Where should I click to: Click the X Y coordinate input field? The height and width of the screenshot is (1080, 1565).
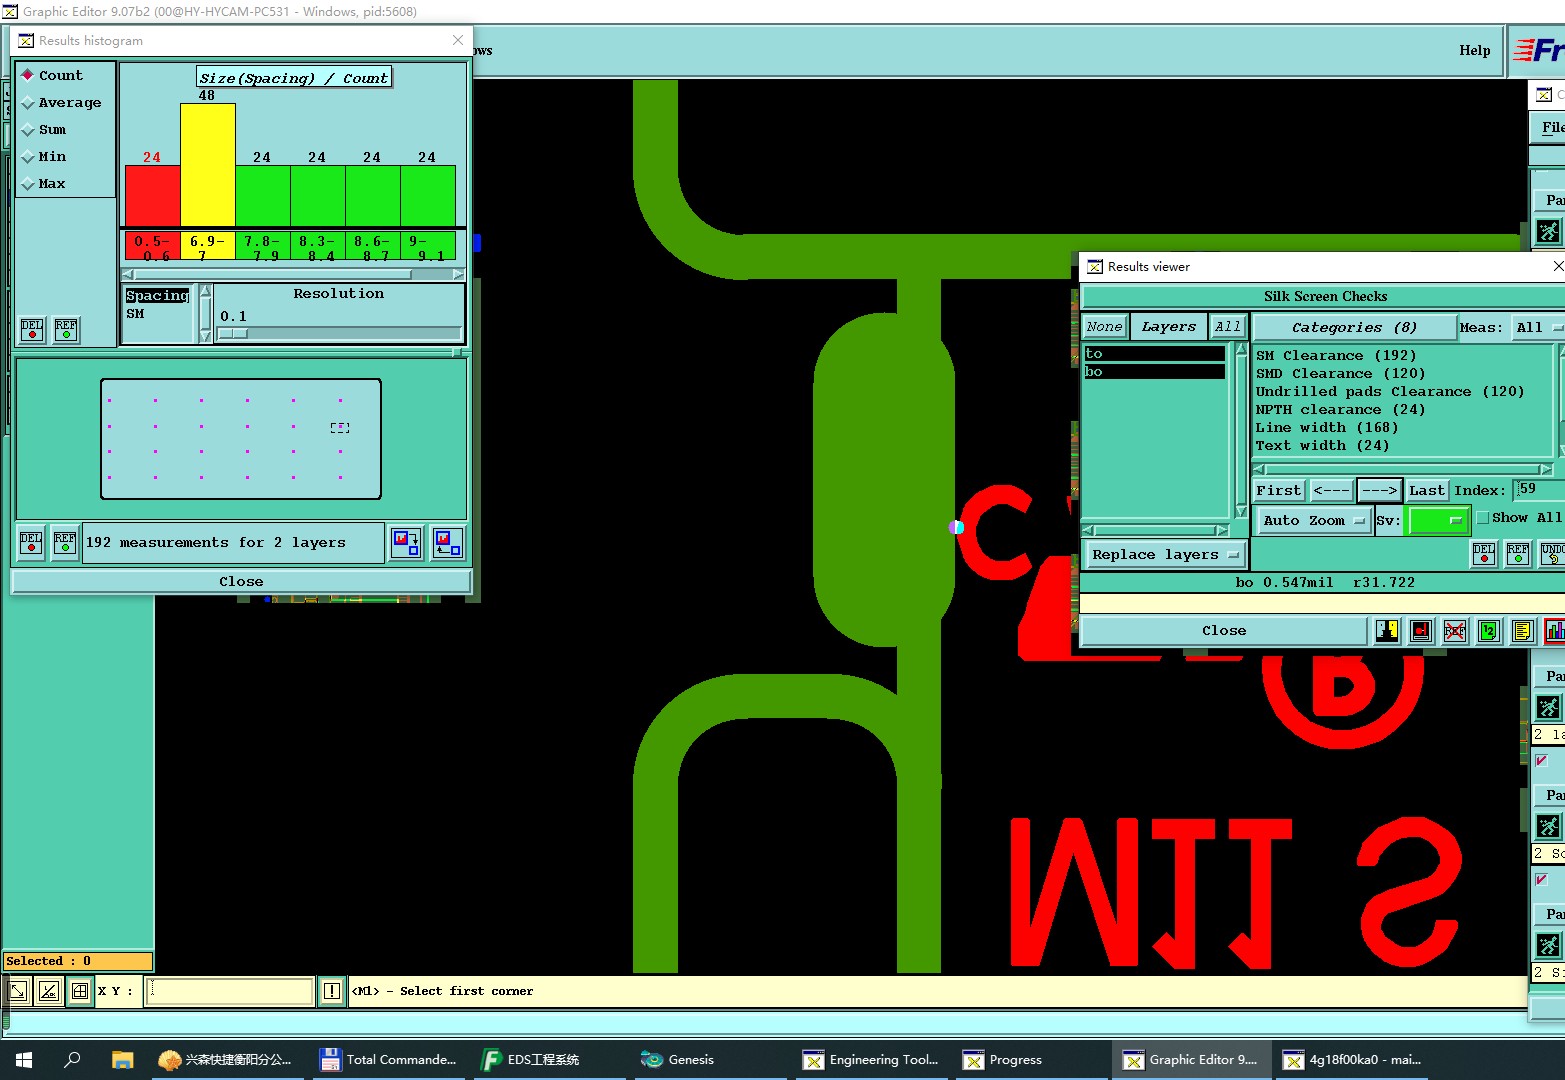coord(230,991)
